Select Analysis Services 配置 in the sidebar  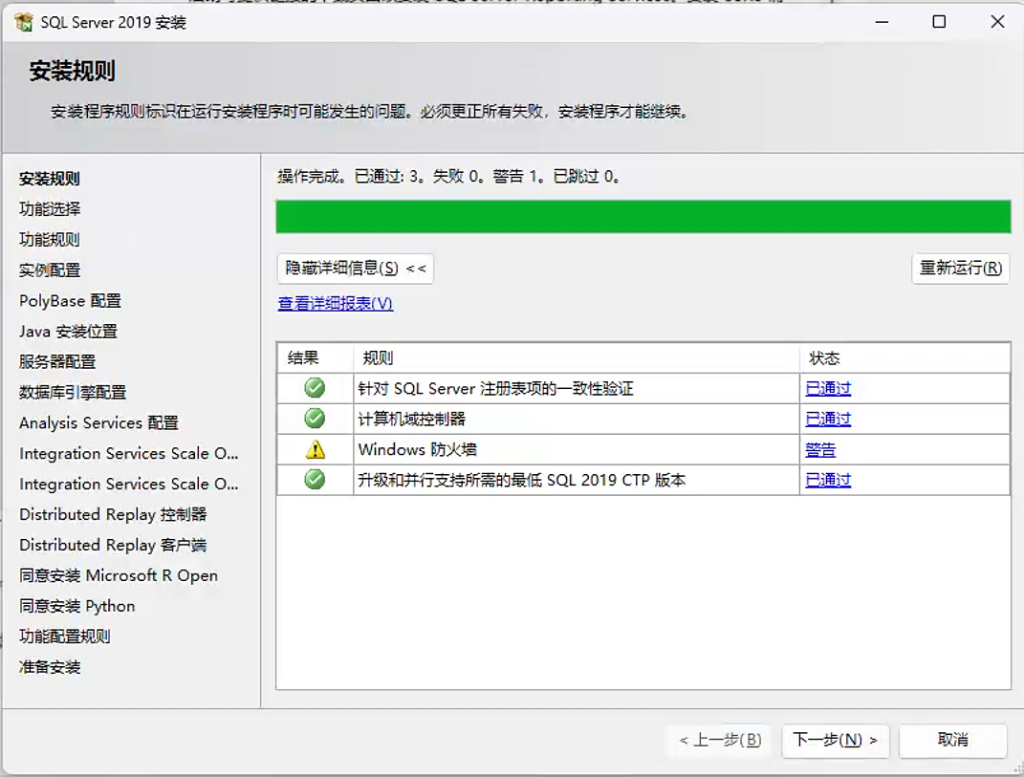[99, 423]
